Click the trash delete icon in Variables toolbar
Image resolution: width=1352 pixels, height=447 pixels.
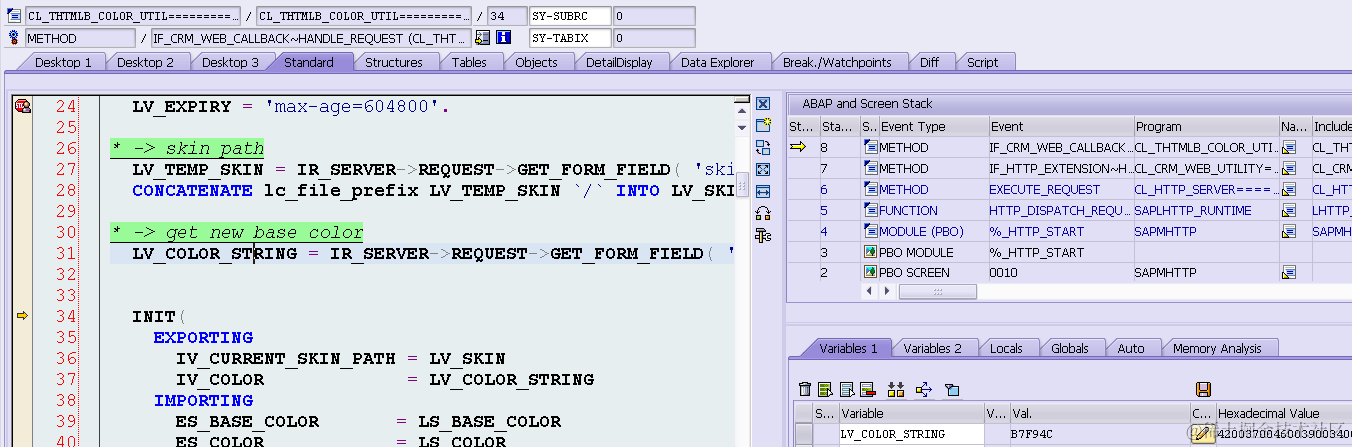click(x=805, y=389)
